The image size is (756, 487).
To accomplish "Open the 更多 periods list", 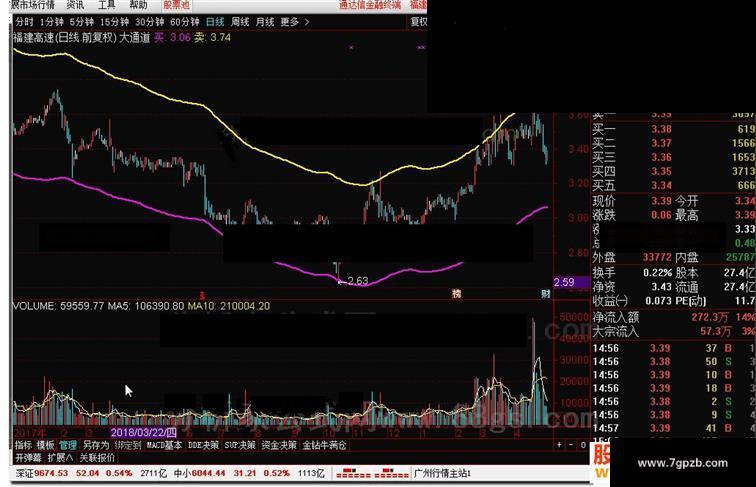I will point(289,22).
